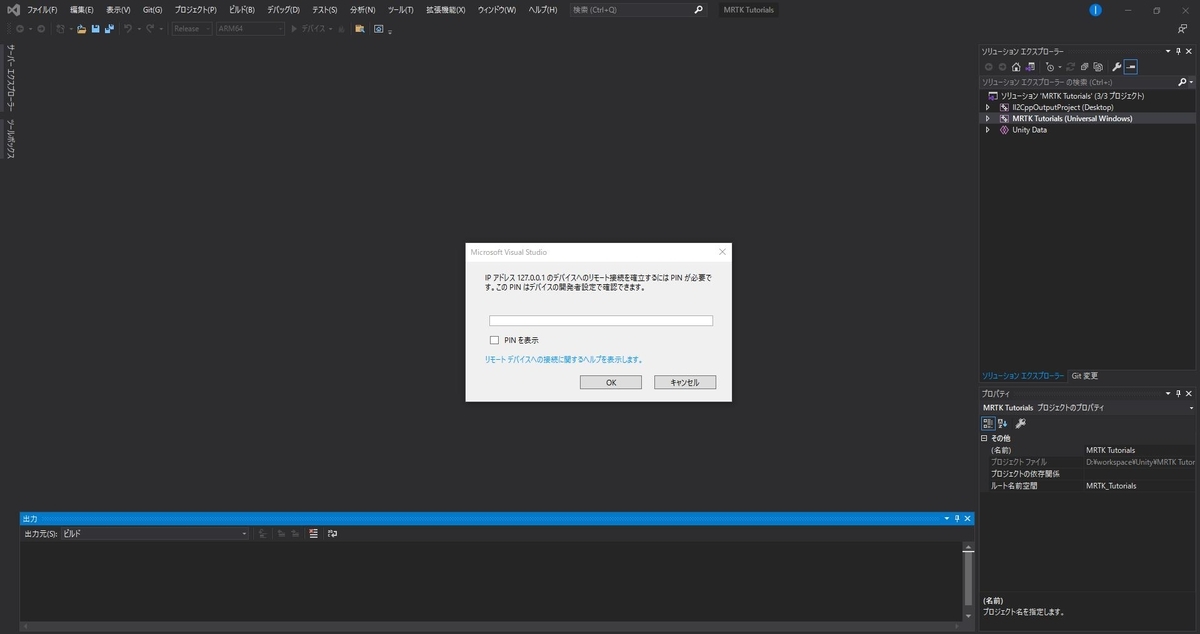Image resolution: width=1200 pixels, height=634 pixels.
Task: Click the top search box (Ctrl+Q)
Action: [638, 9]
